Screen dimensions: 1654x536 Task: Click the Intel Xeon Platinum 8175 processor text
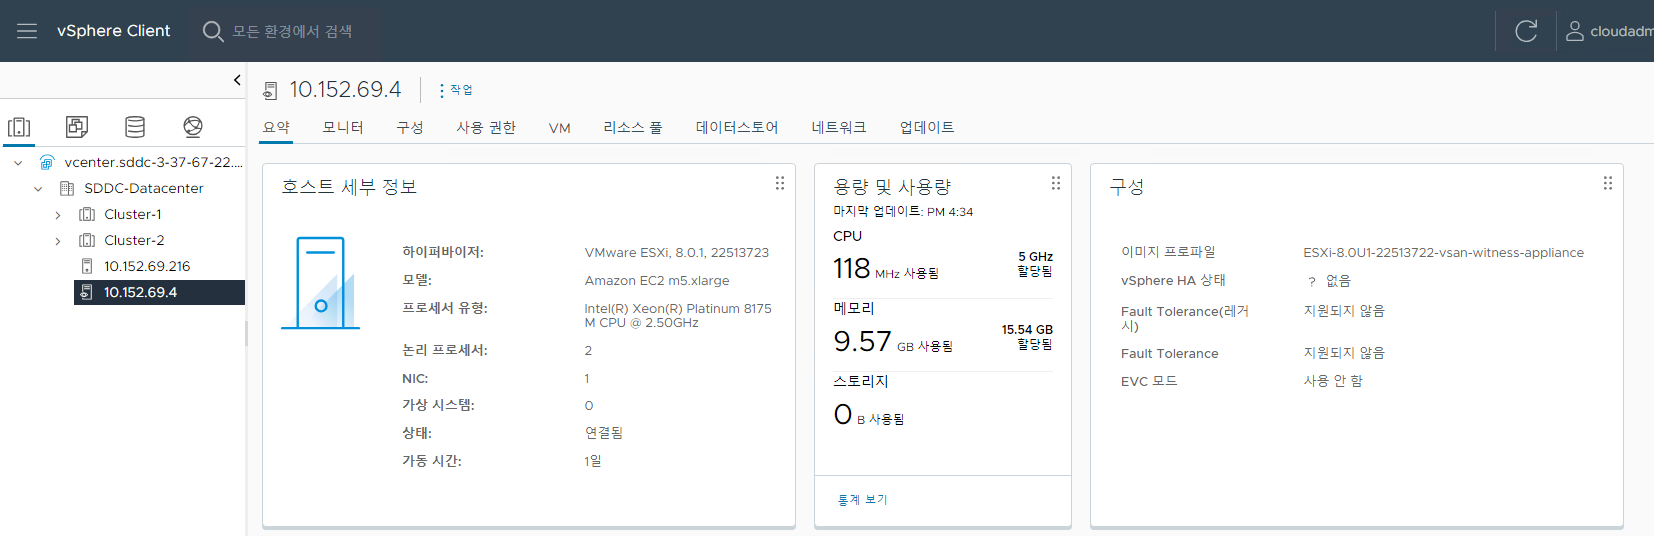678,316
